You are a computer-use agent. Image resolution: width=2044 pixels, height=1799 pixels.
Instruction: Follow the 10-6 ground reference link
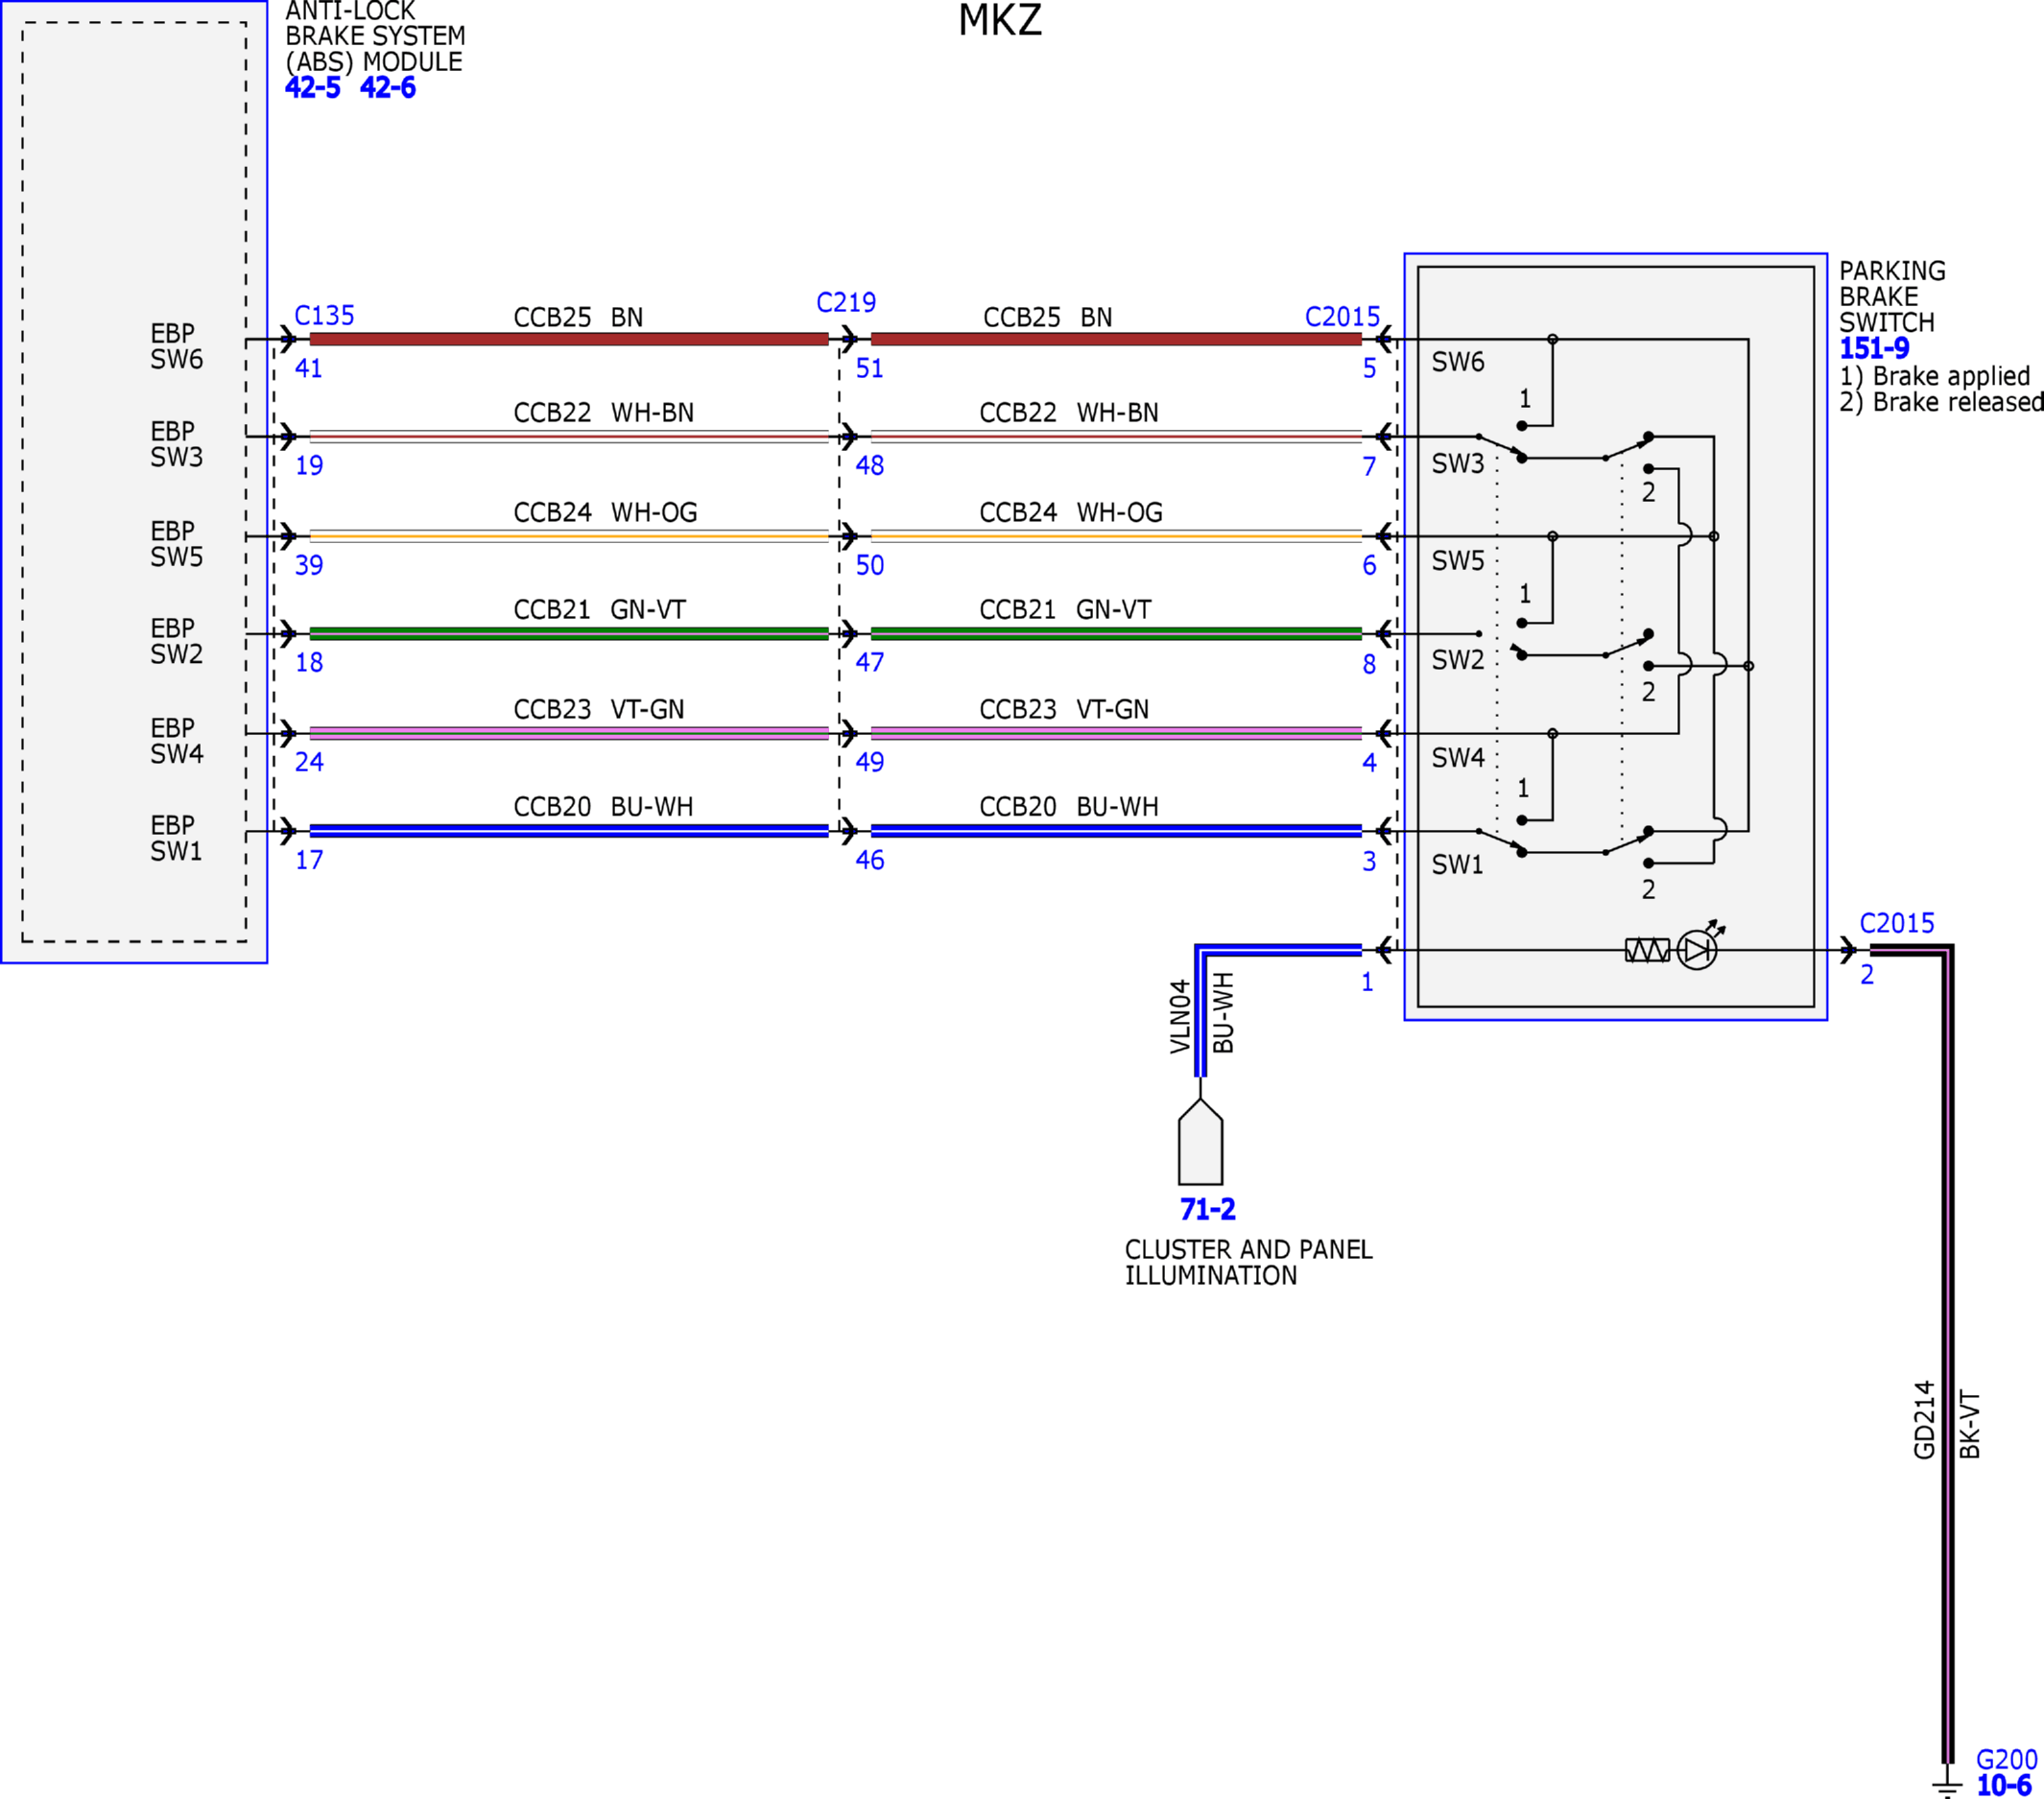click(2004, 1785)
